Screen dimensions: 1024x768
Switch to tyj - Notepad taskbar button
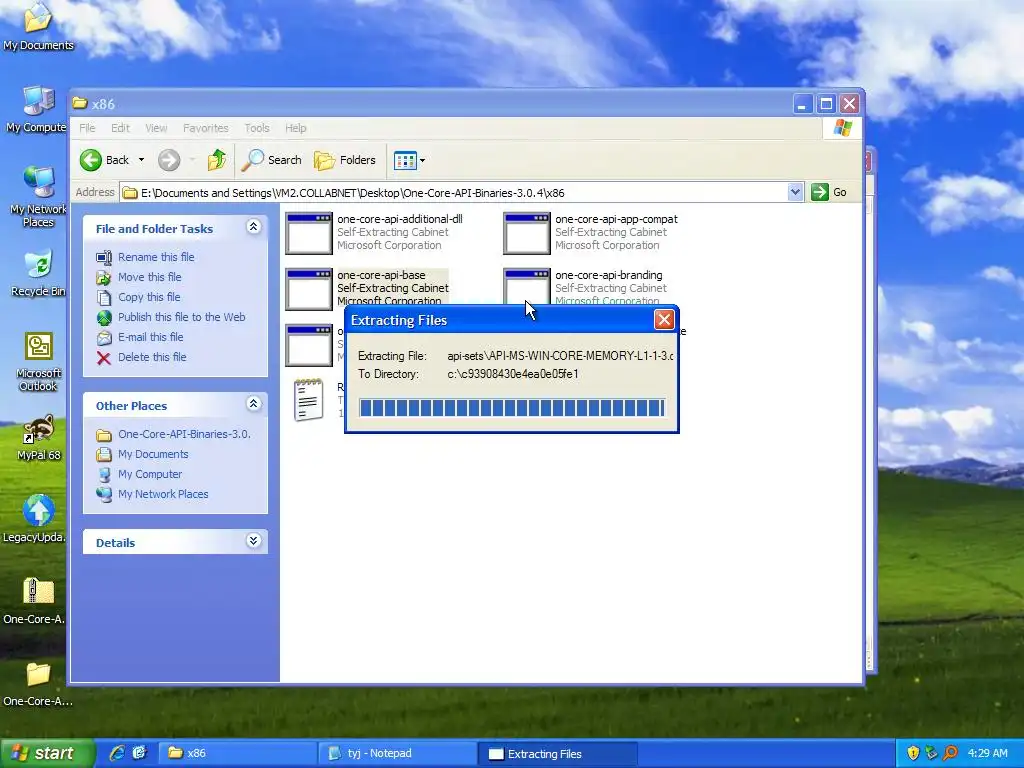click(398, 754)
